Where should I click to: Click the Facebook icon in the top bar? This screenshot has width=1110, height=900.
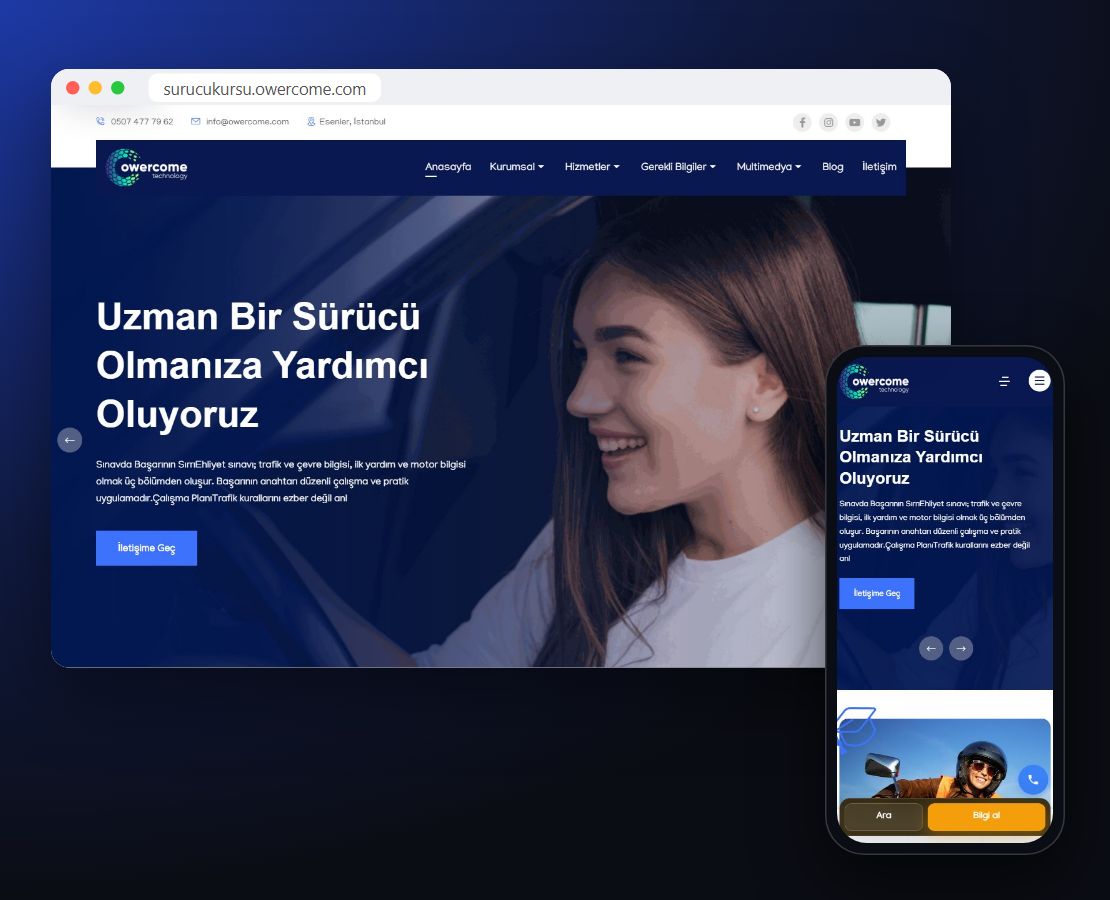[x=802, y=123]
